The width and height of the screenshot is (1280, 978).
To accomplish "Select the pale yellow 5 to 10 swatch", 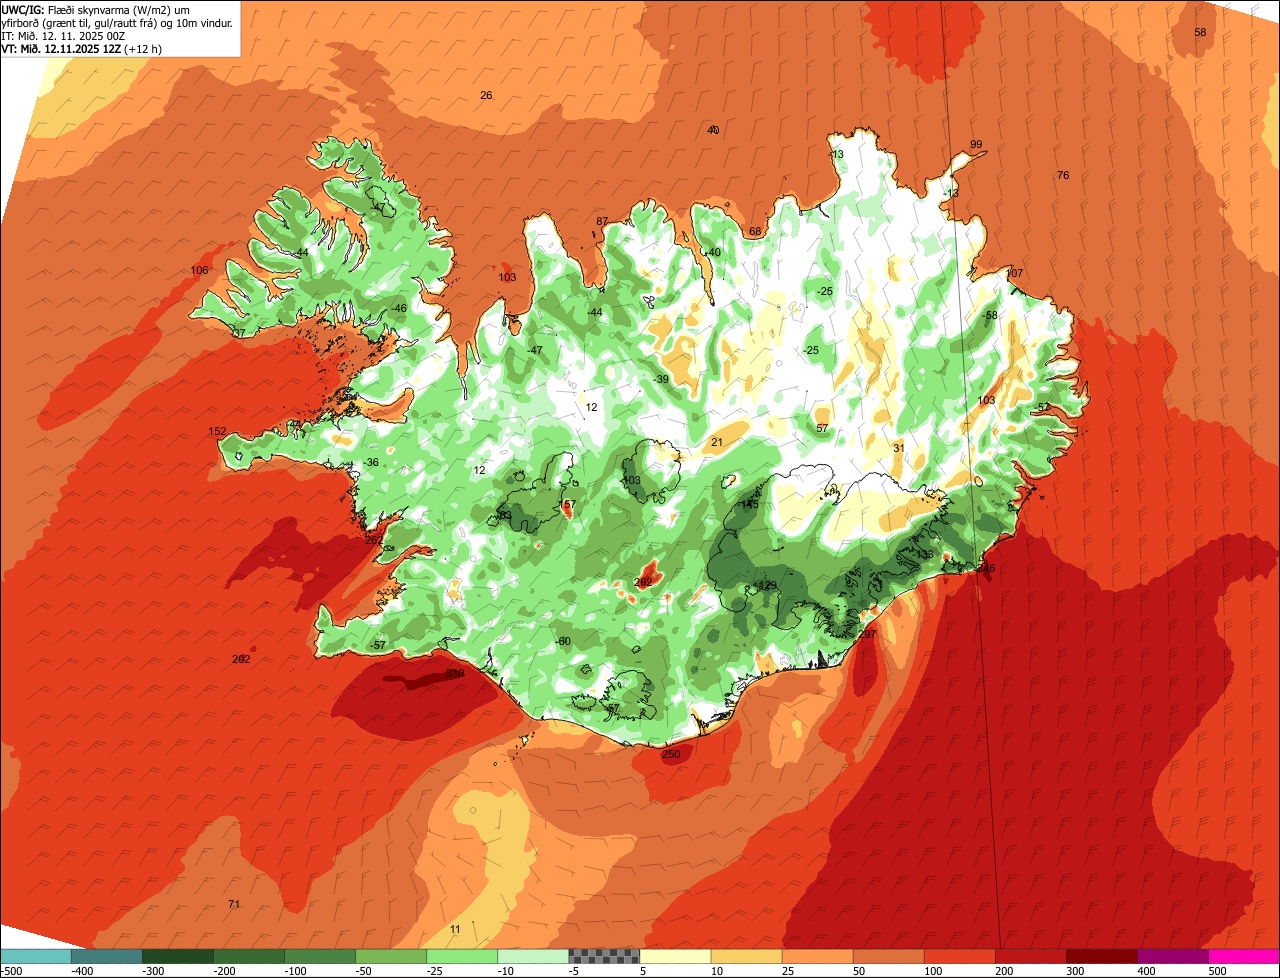I will tap(675, 956).
